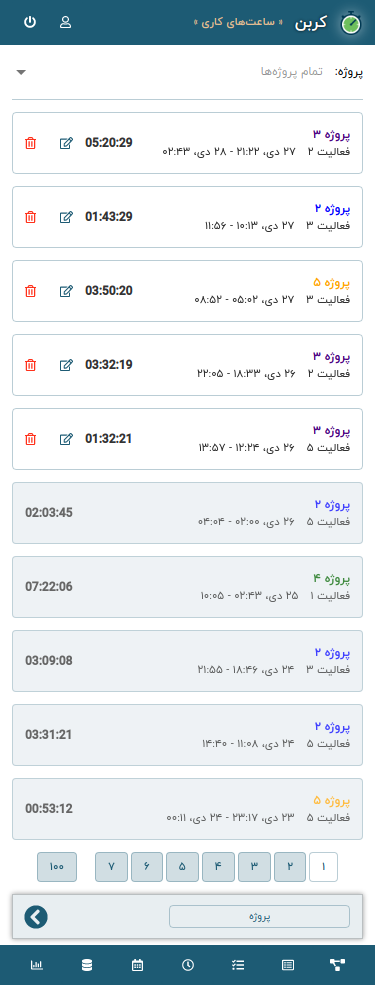Click the round back chevron button

pos(36,917)
